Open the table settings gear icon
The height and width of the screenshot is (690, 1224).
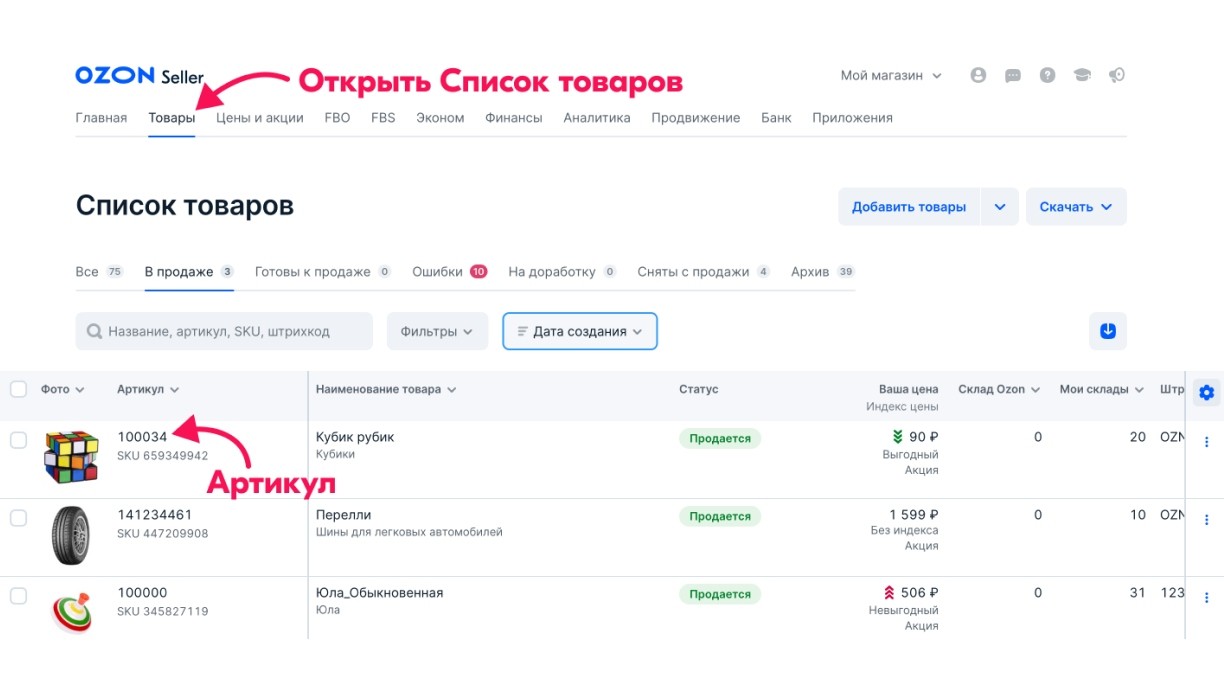(x=1206, y=392)
